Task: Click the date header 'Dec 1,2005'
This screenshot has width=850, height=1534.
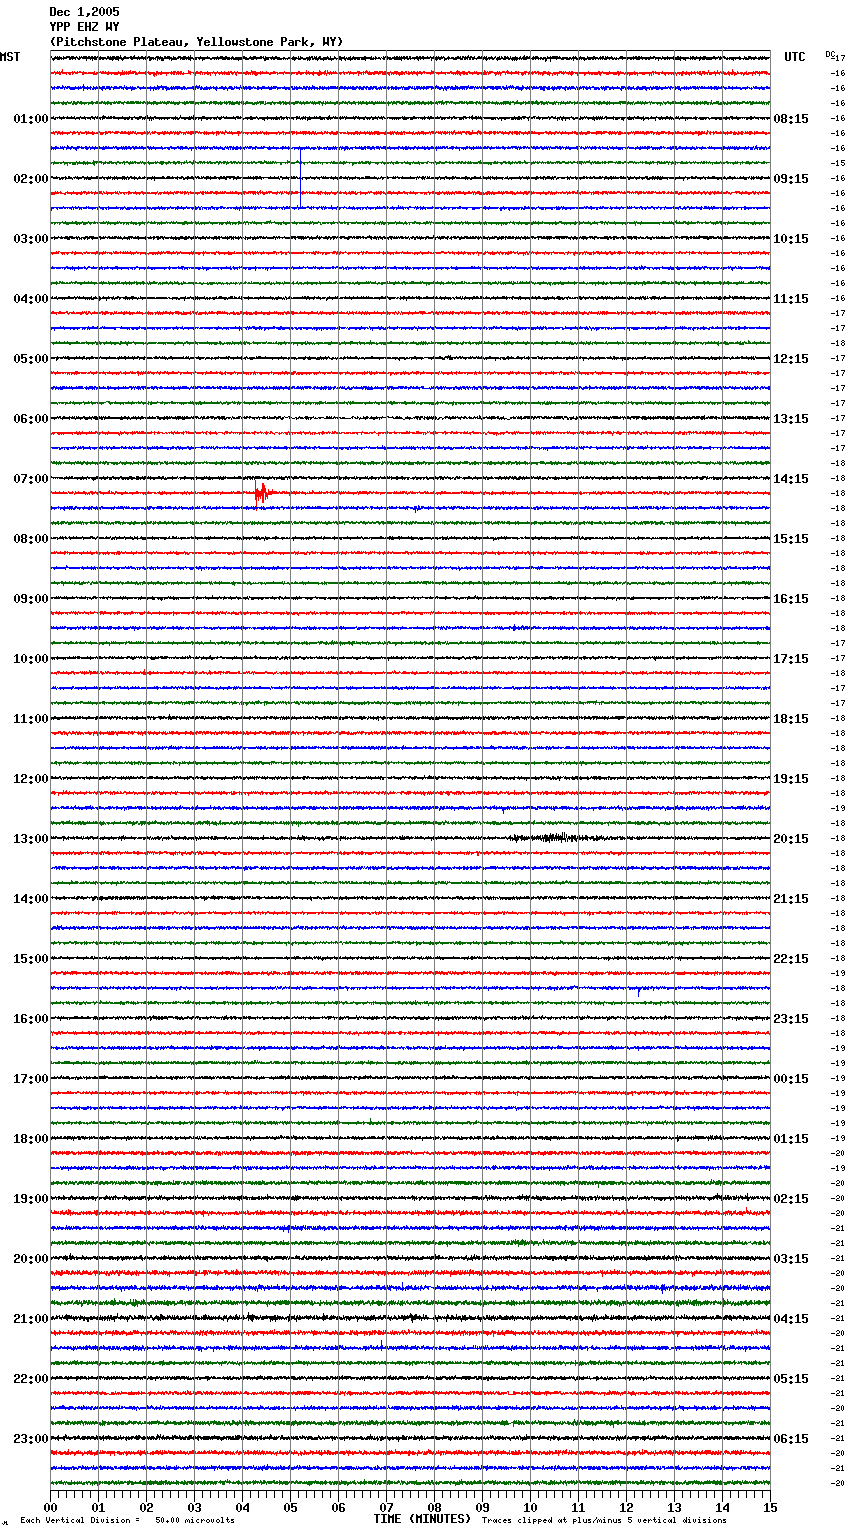Action: pos(84,12)
